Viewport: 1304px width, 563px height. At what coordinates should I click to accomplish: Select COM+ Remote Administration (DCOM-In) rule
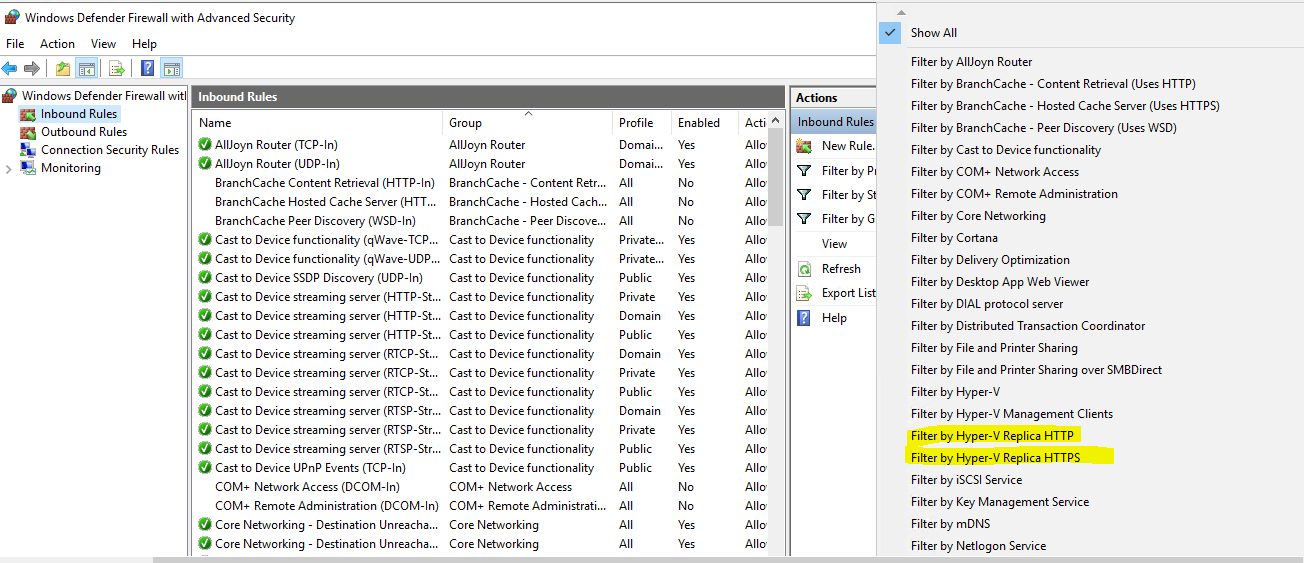pos(327,506)
